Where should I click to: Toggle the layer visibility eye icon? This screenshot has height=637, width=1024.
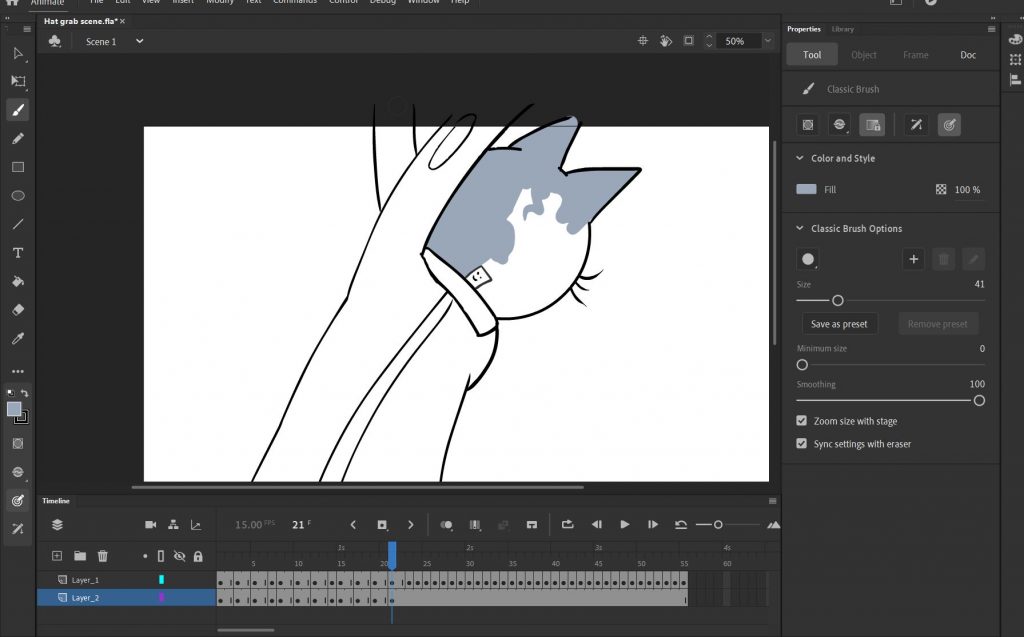click(x=180, y=556)
